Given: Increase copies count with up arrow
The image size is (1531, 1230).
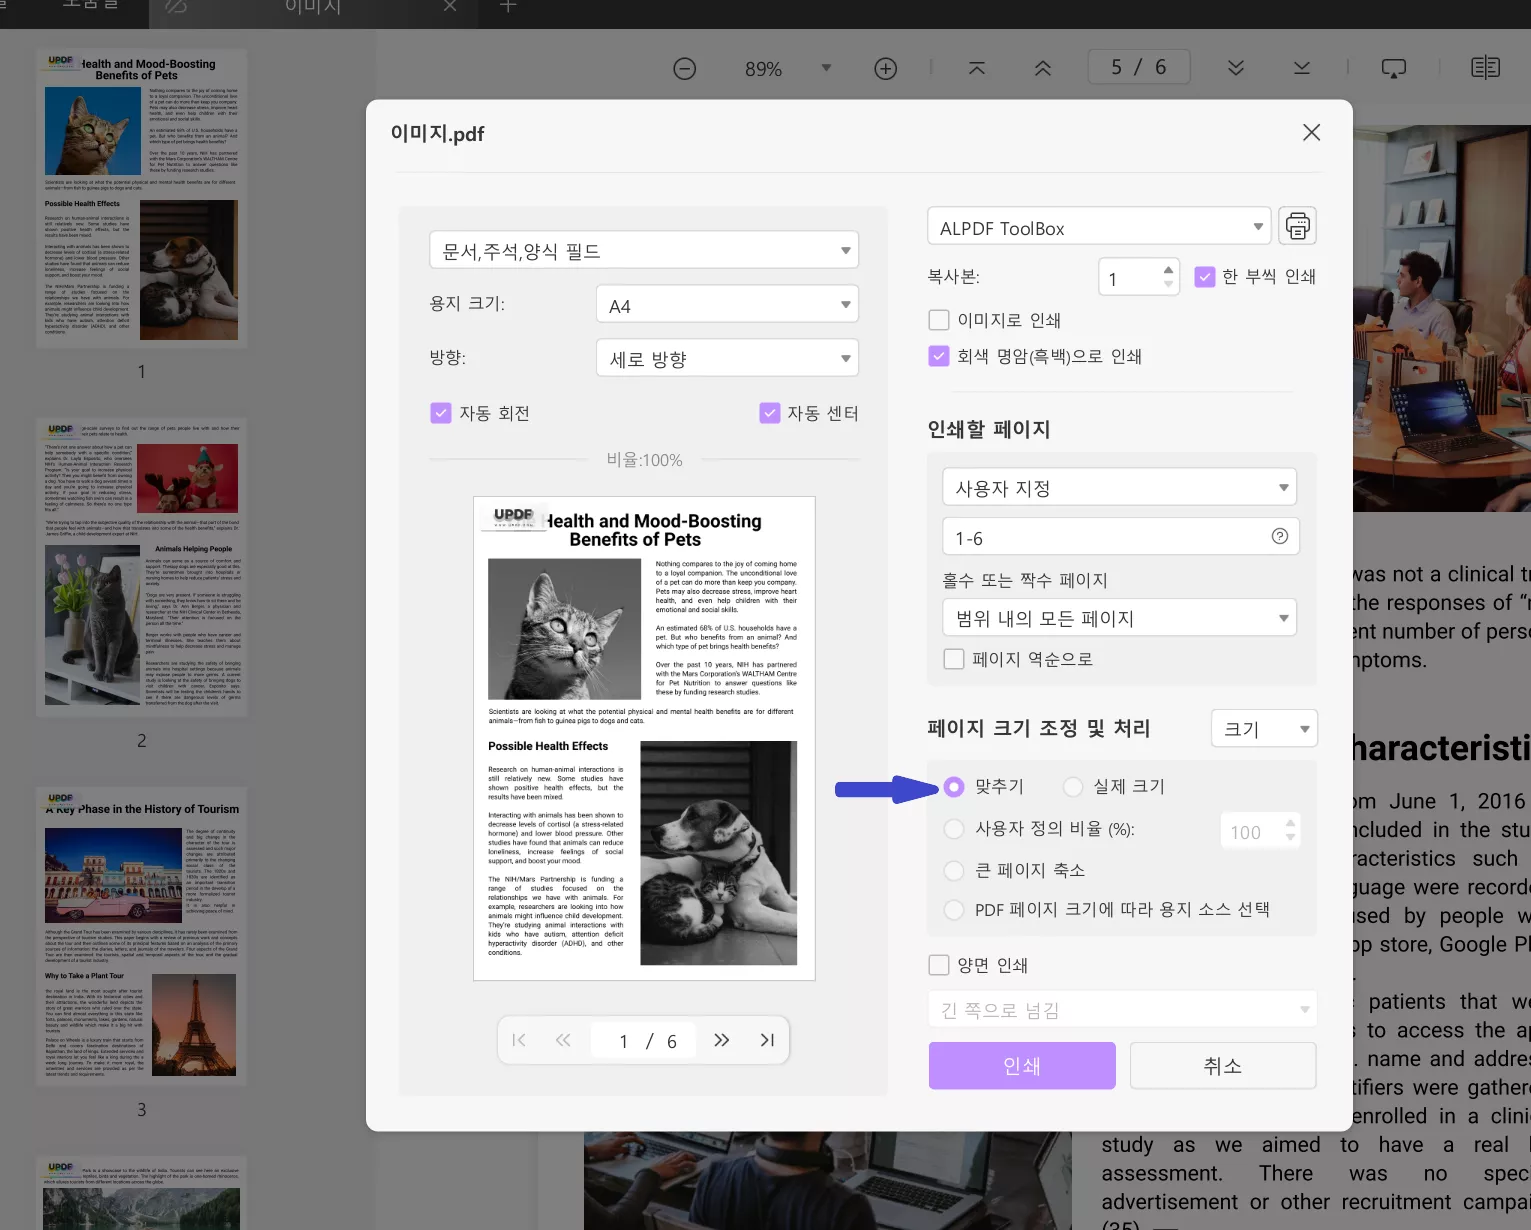Looking at the screenshot, I should 1168,270.
